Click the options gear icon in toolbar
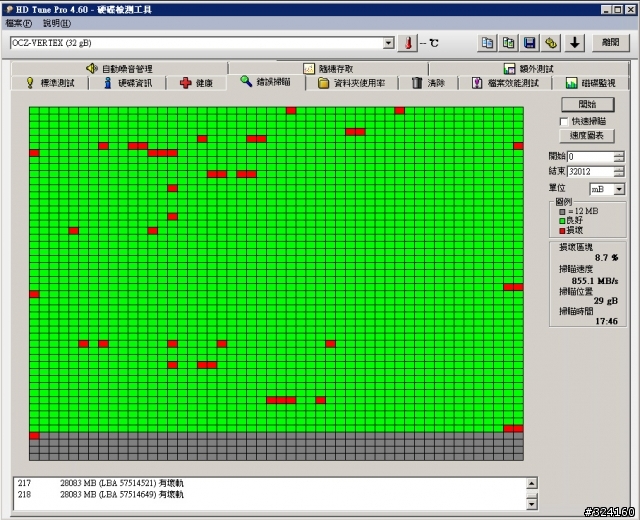Viewport: 640px width, 520px height. [552, 43]
